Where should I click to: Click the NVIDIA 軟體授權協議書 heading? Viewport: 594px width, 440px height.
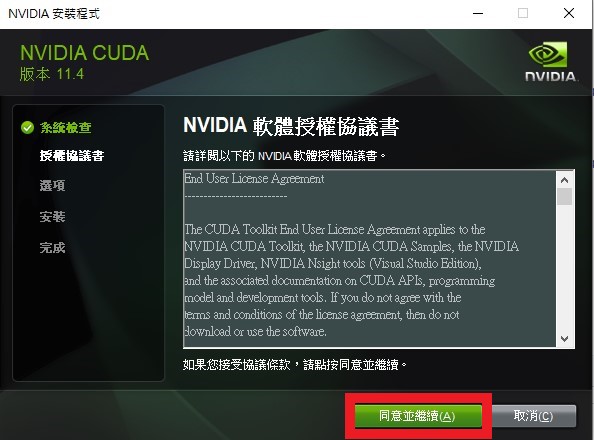[x=291, y=126]
